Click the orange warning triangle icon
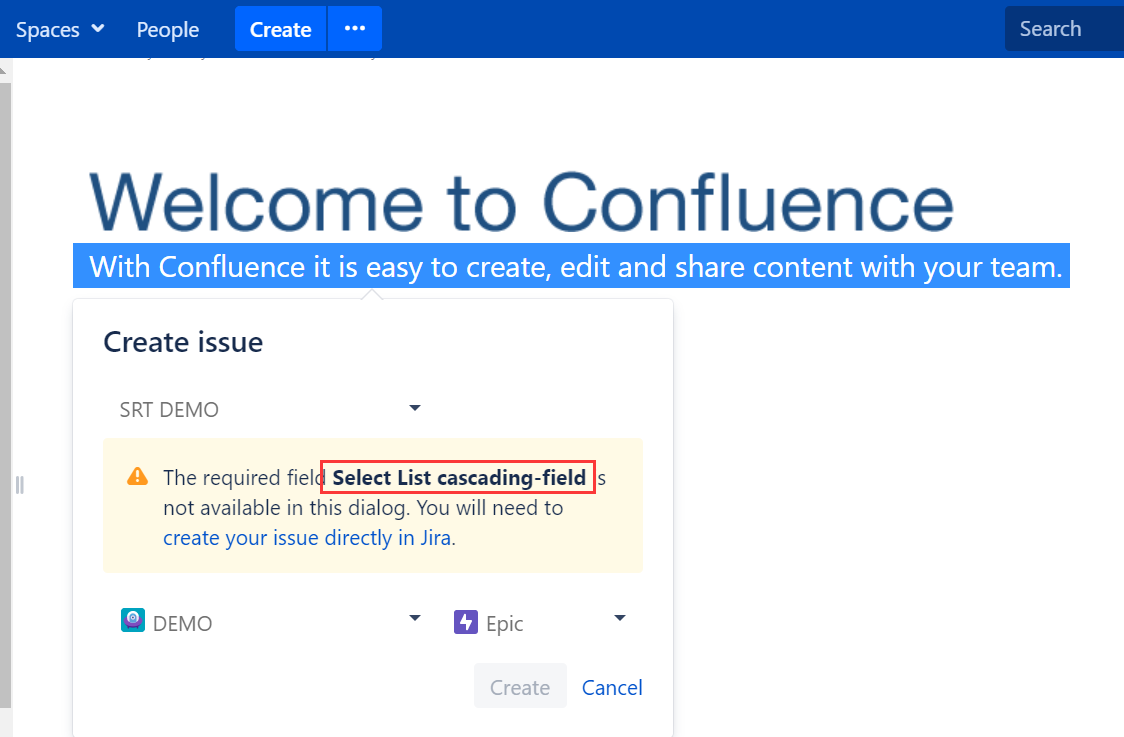 click(x=138, y=477)
